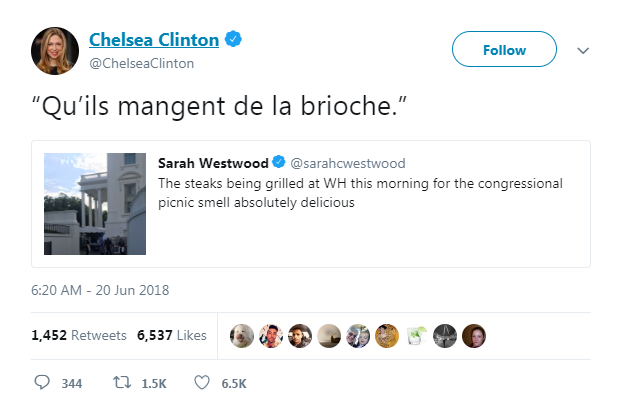
Task: Click the quoted tweet text about steaks
Action: click(x=360, y=193)
